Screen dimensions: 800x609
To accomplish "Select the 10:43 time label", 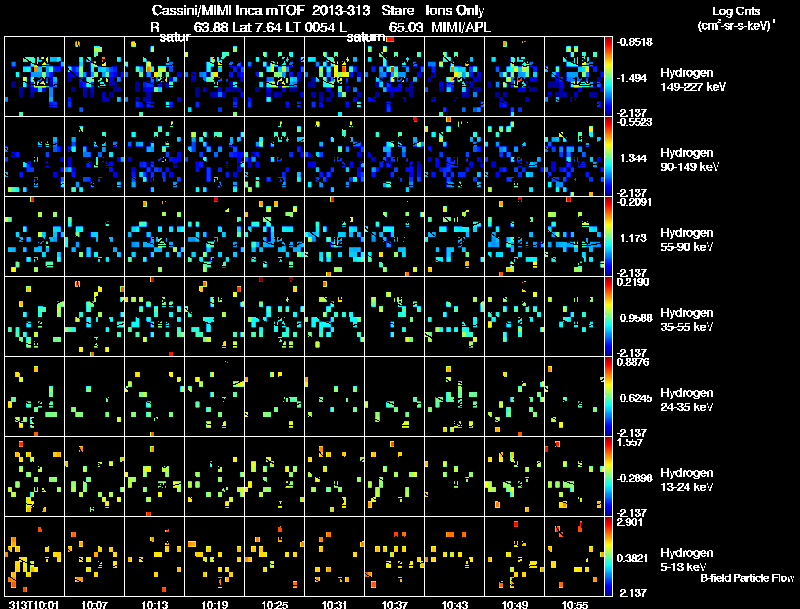I will [455, 604].
